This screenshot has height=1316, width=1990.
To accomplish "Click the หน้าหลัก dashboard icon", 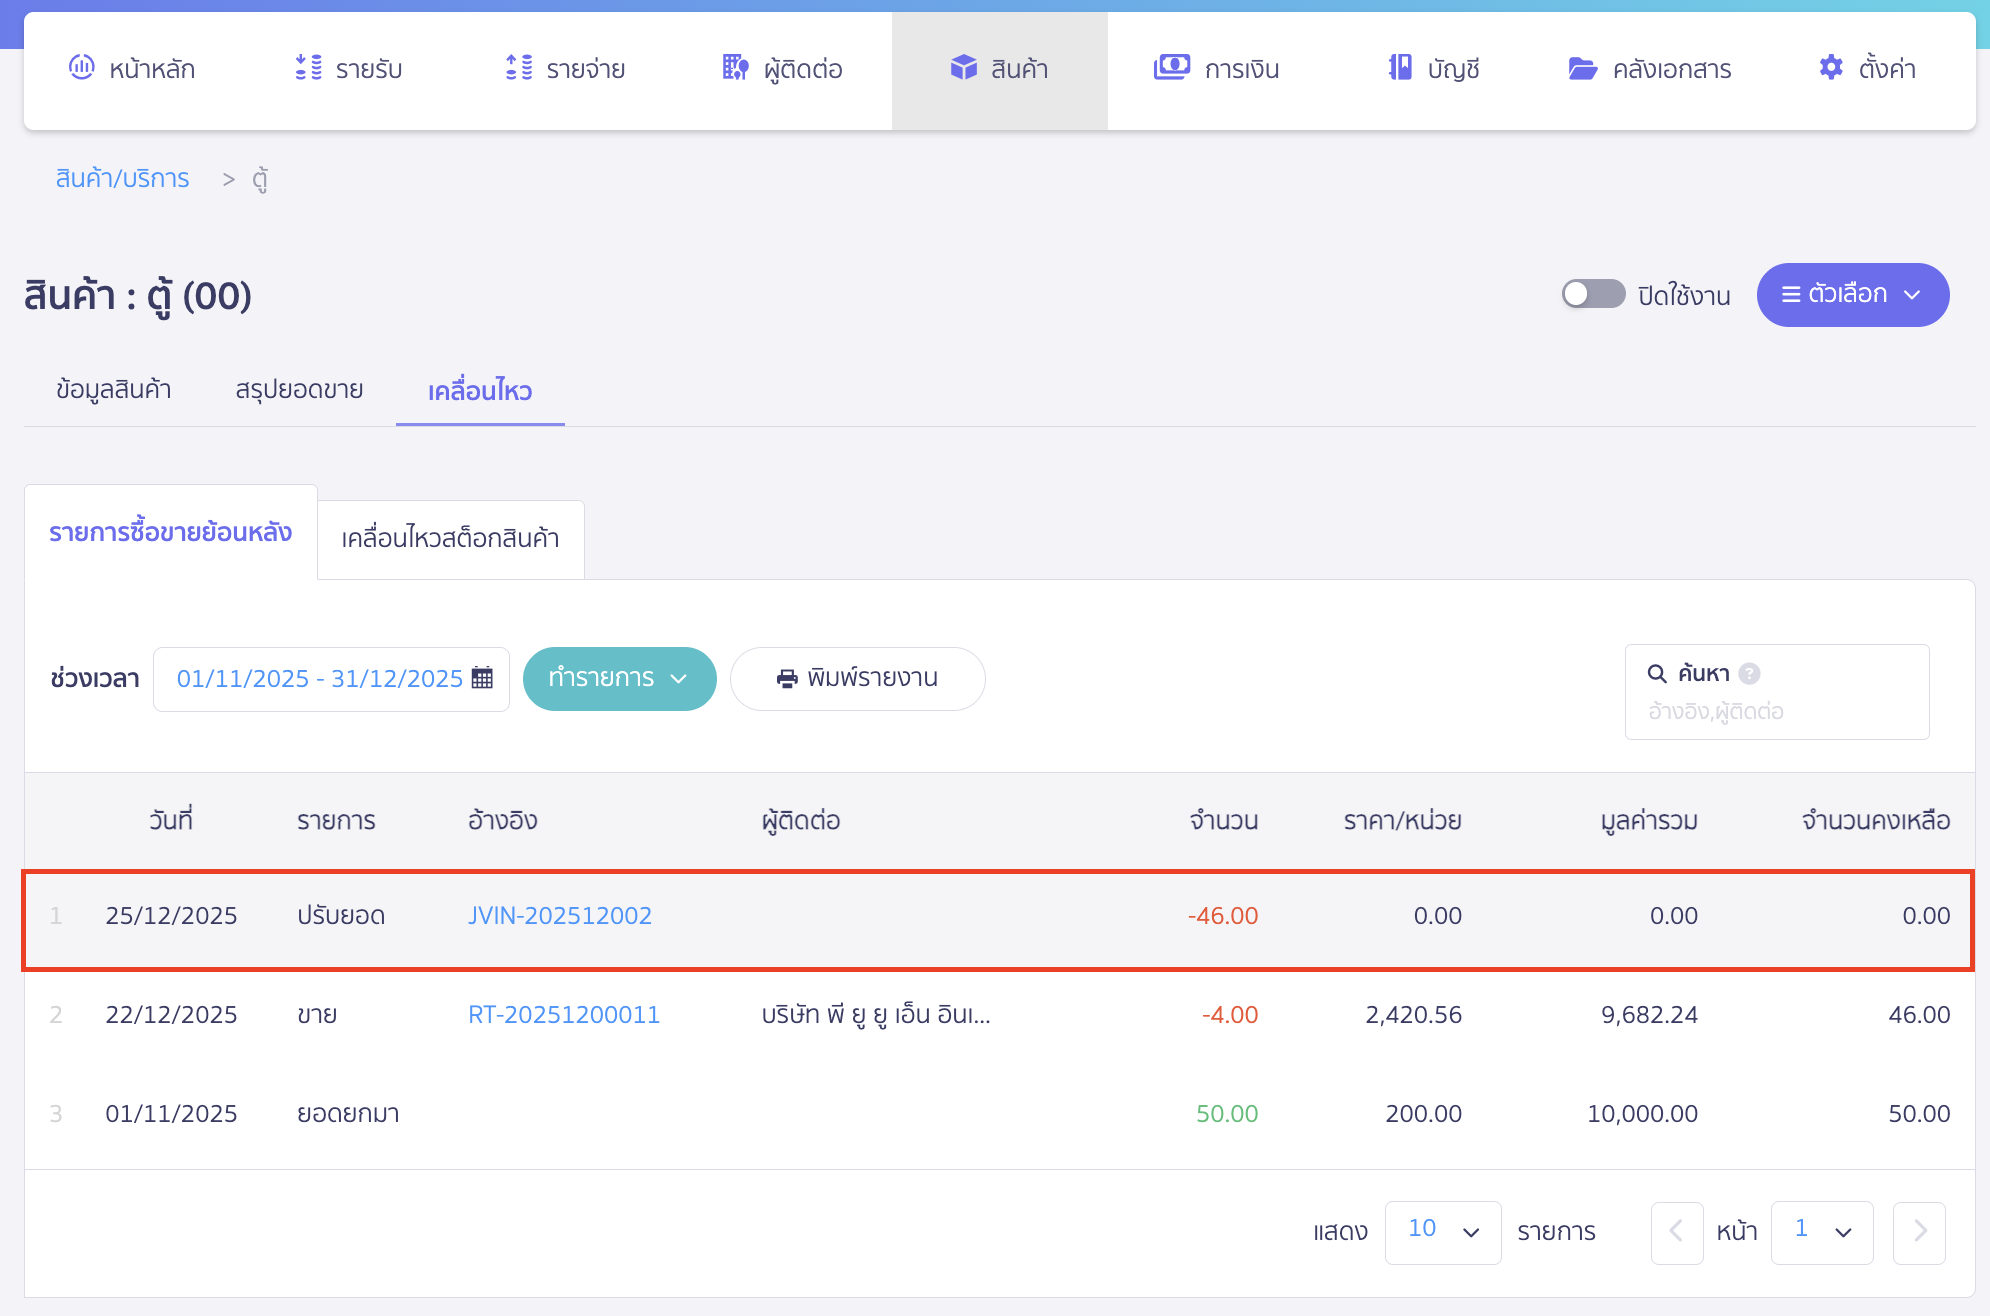I will tap(81, 68).
